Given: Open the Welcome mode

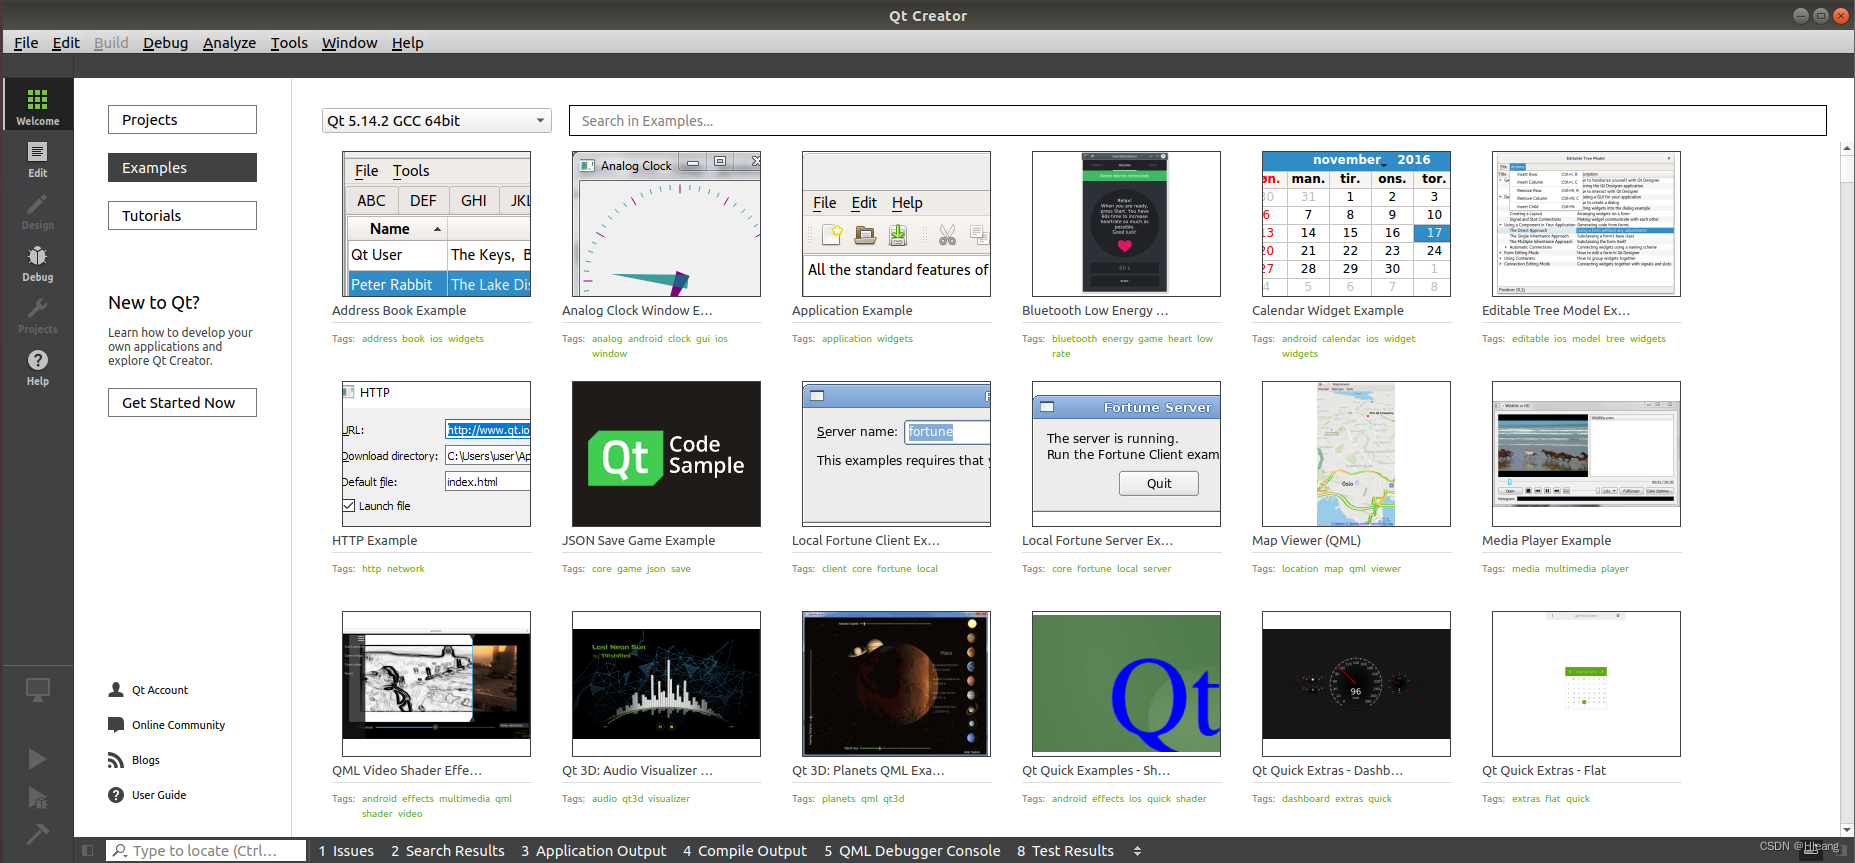Looking at the screenshot, I should pos(37,105).
